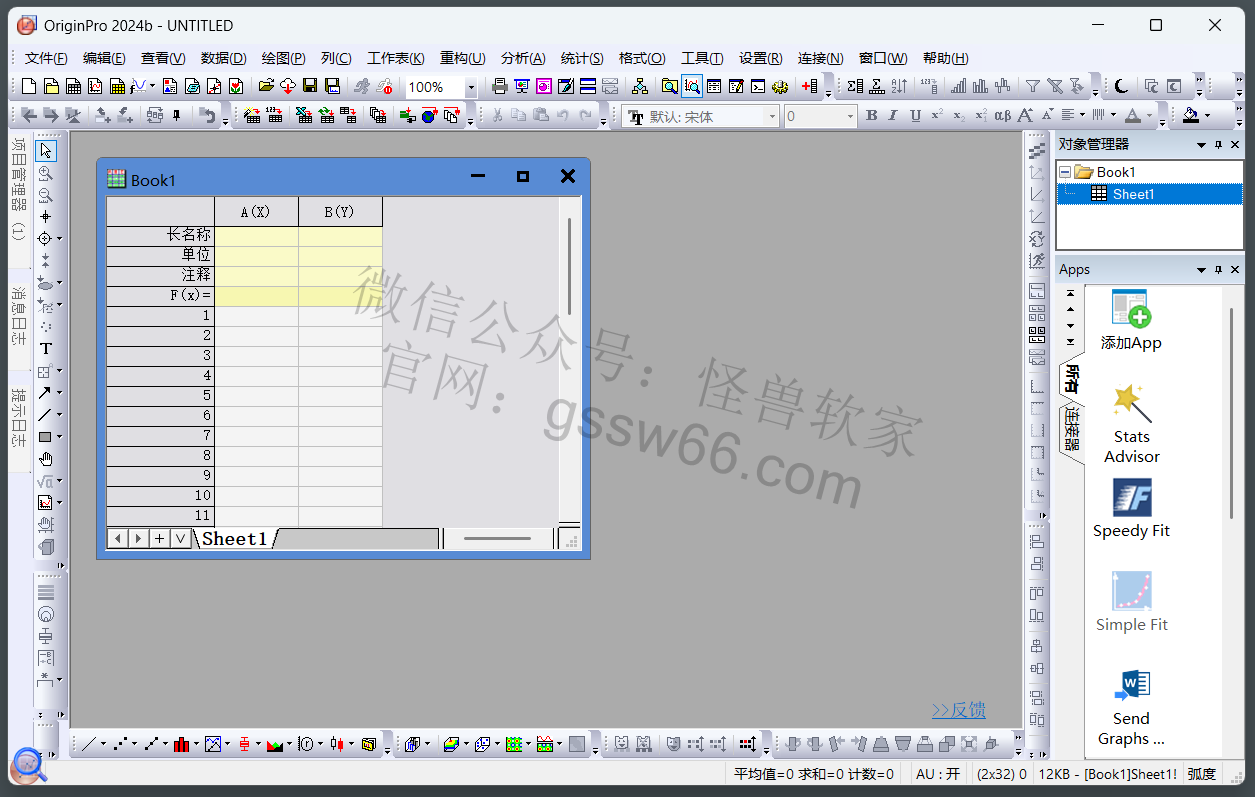Click the Stats Advisor app icon

pos(1131,424)
